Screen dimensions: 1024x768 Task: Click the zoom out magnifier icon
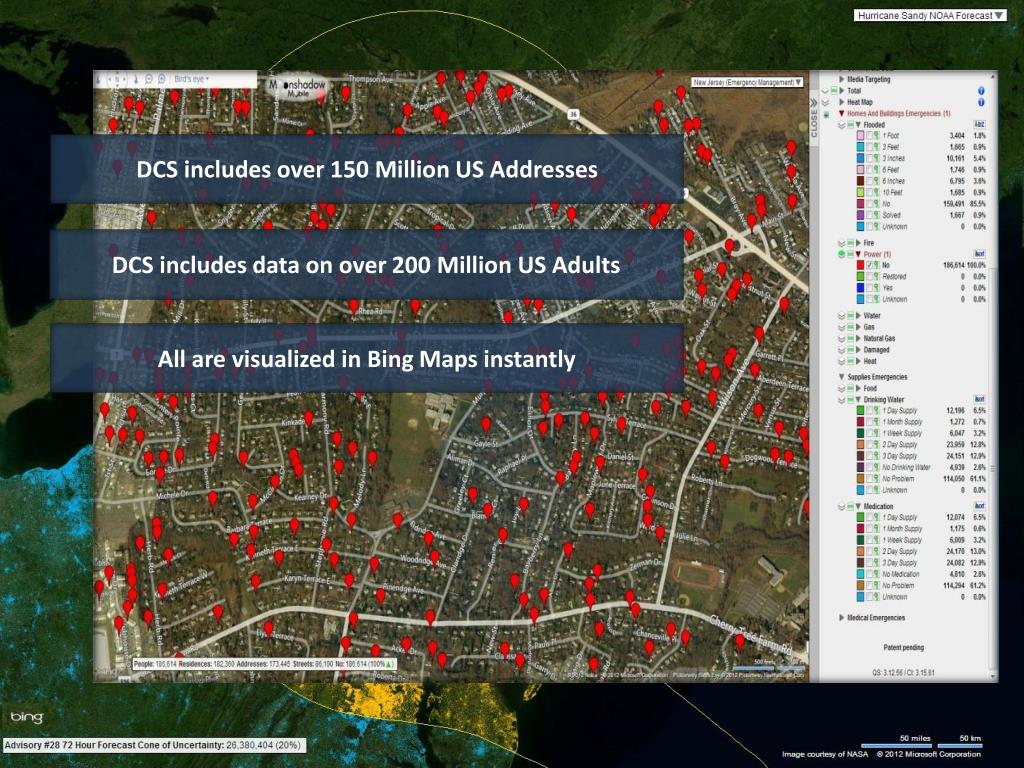point(149,79)
